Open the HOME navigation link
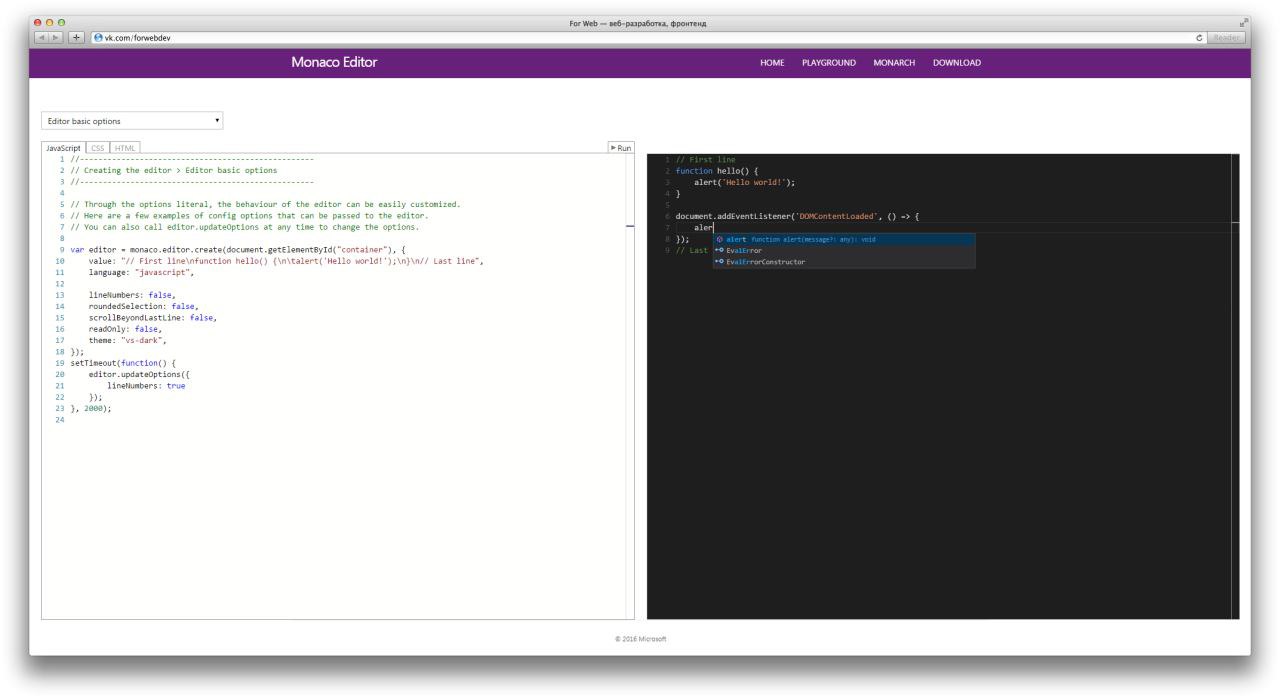 (x=772, y=63)
